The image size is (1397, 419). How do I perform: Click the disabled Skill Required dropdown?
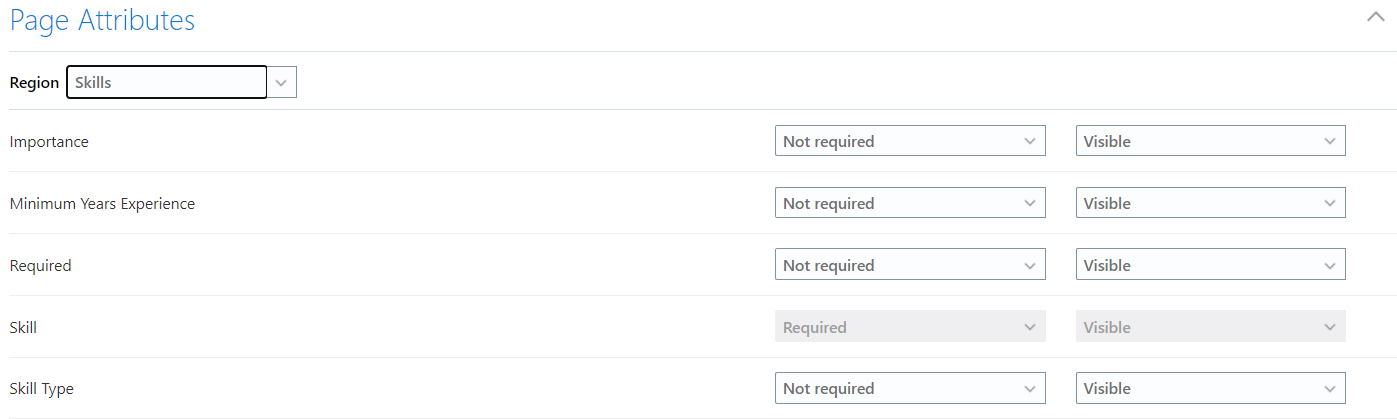coord(910,327)
